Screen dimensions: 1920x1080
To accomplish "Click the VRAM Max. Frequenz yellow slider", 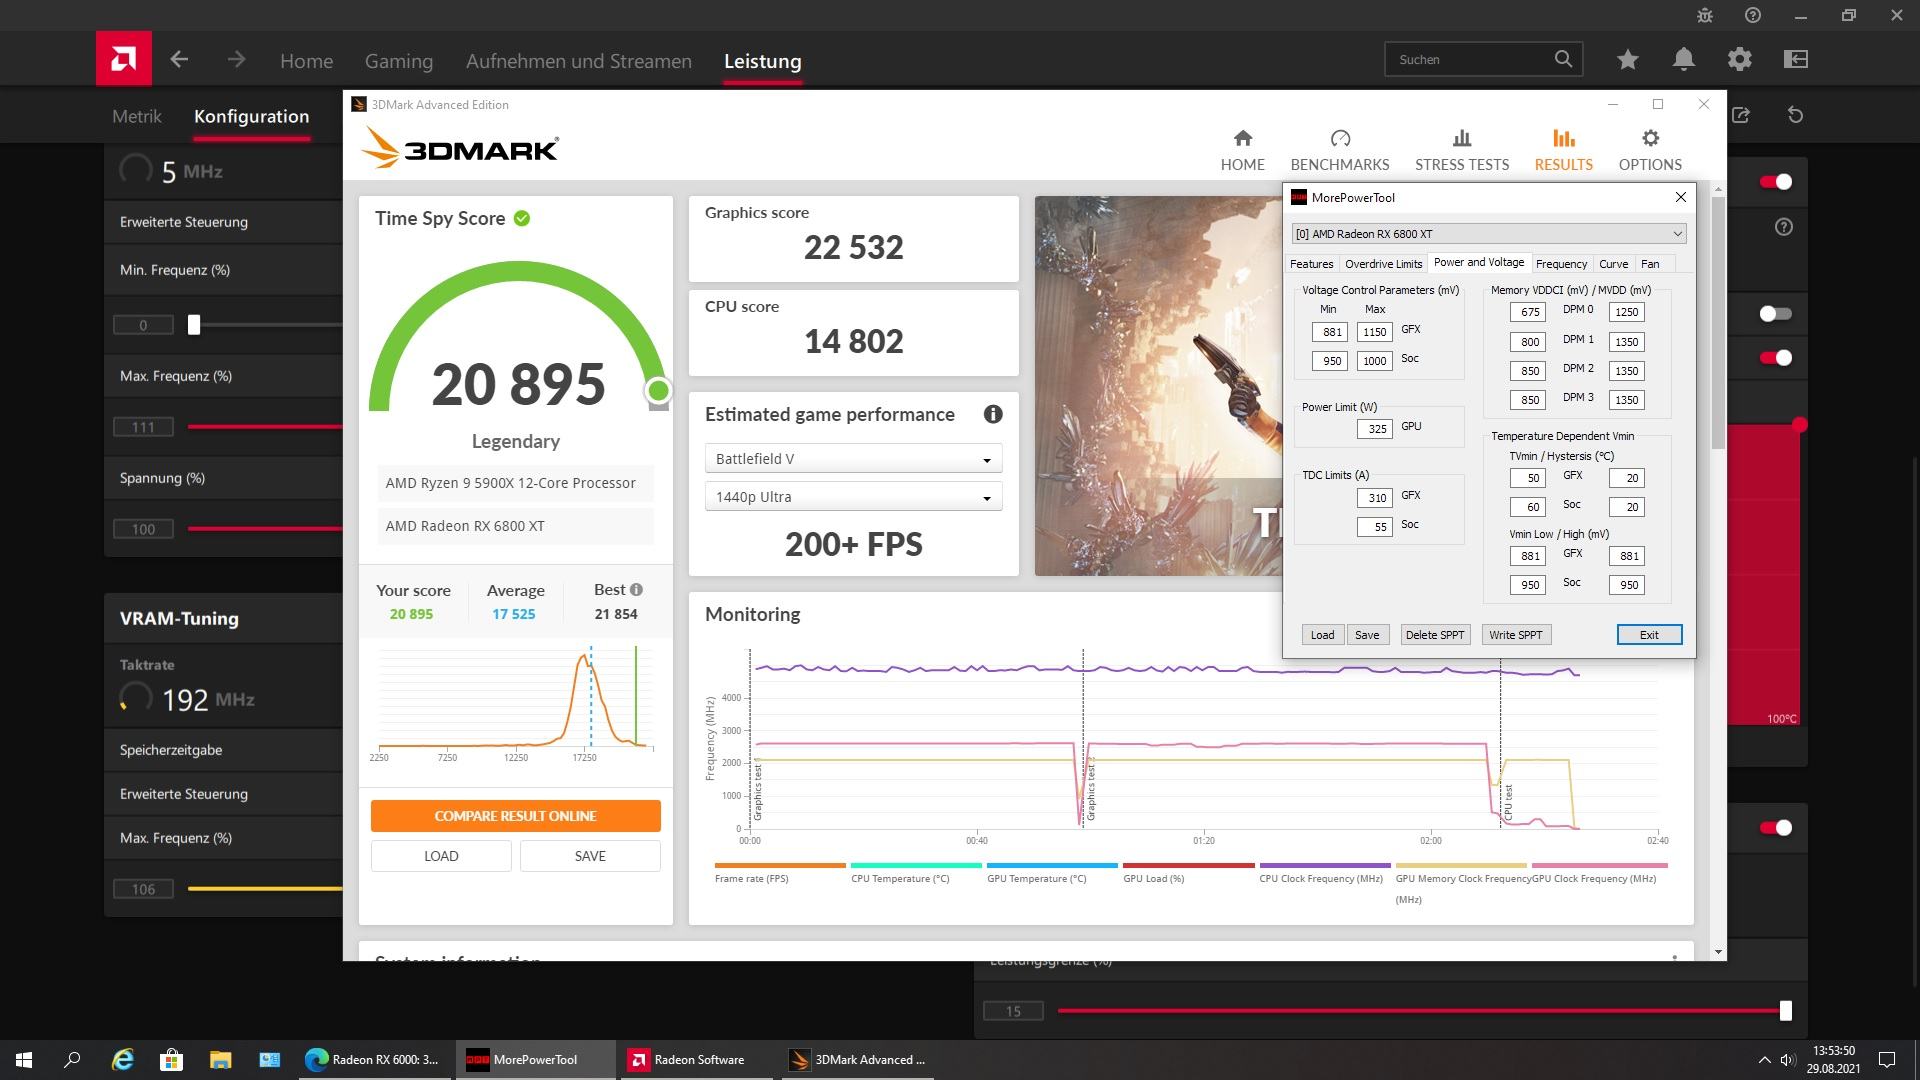I will tap(265, 889).
